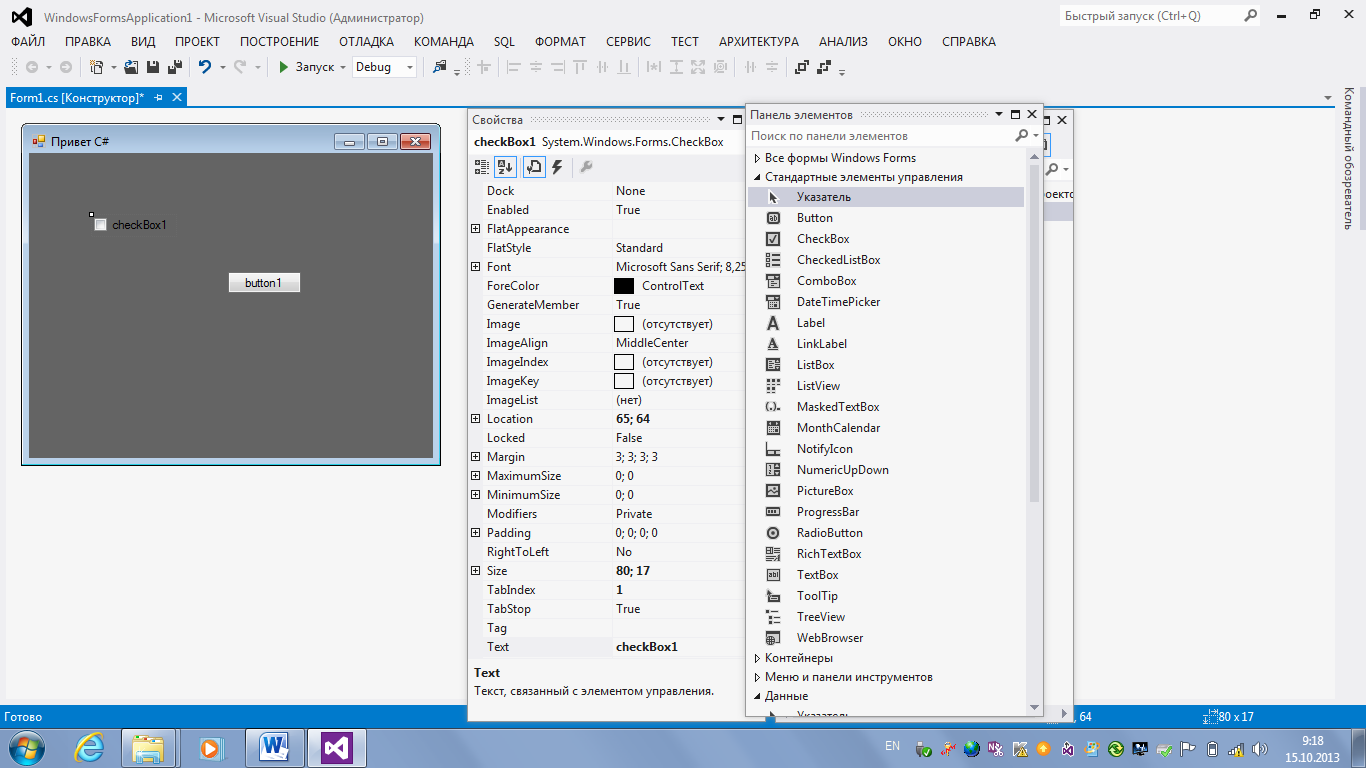Expand the Контейнеры toolbox group
The width and height of the screenshot is (1366, 768).
[x=757, y=658]
